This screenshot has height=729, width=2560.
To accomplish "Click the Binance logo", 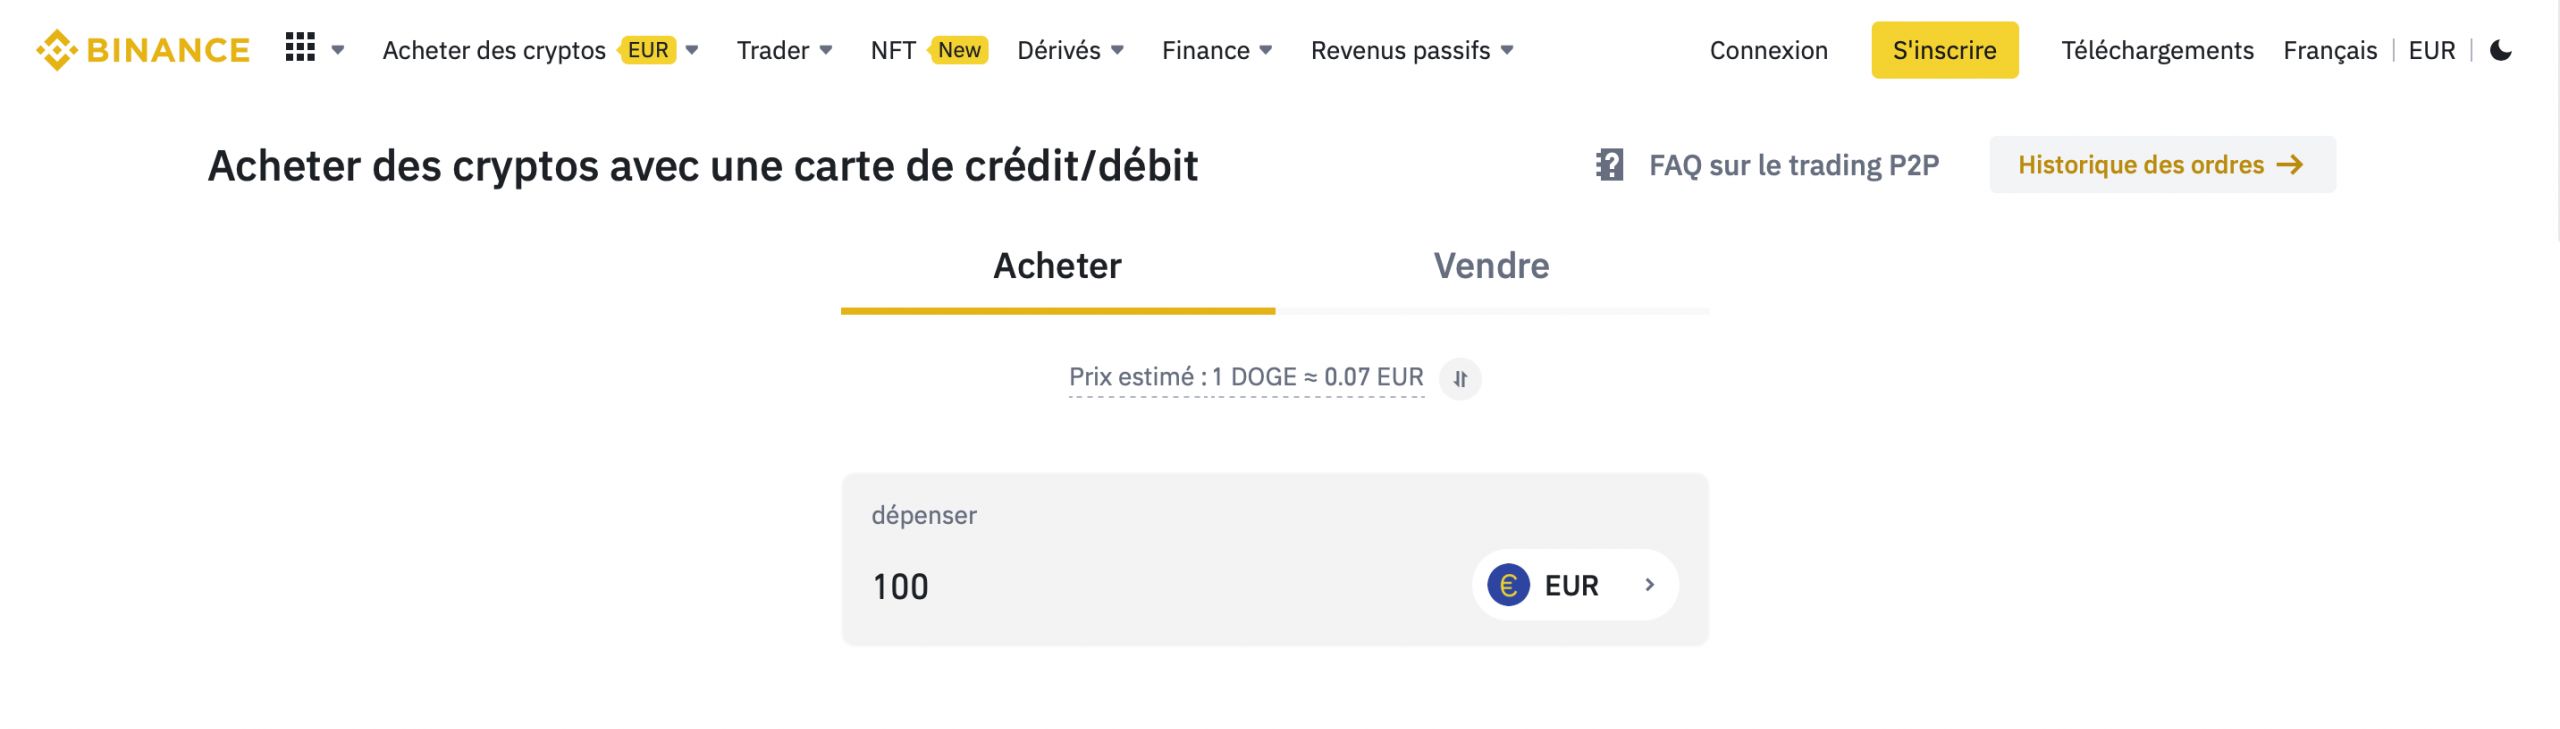I will pyautogui.click(x=143, y=50).
